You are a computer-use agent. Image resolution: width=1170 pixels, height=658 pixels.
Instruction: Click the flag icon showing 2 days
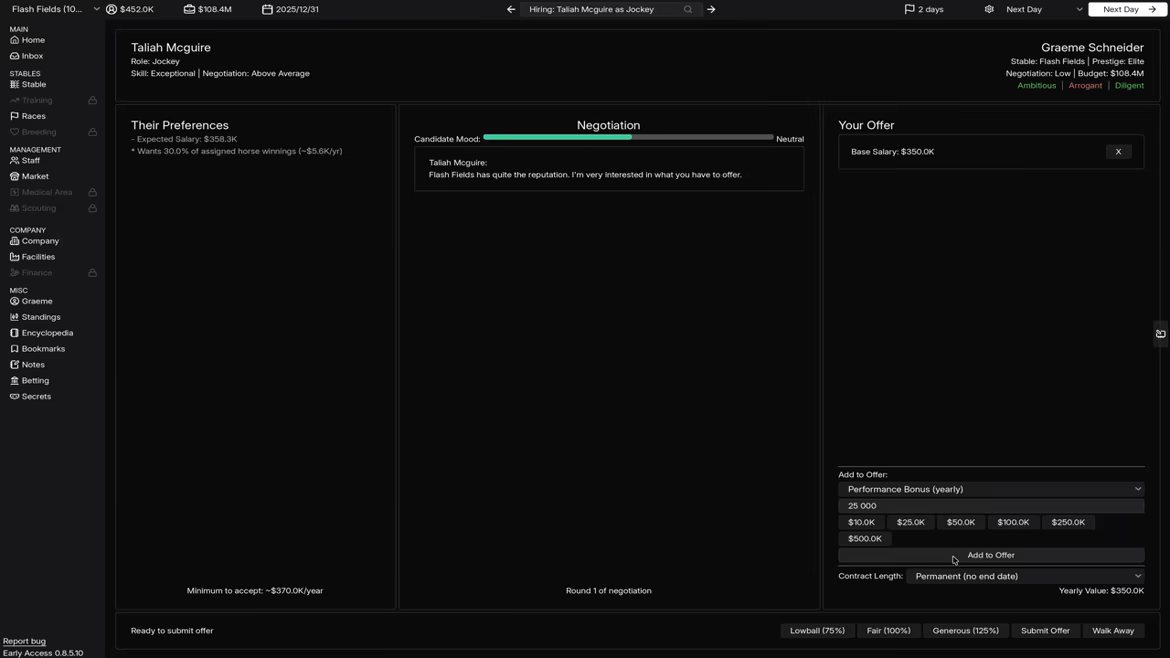909,10
